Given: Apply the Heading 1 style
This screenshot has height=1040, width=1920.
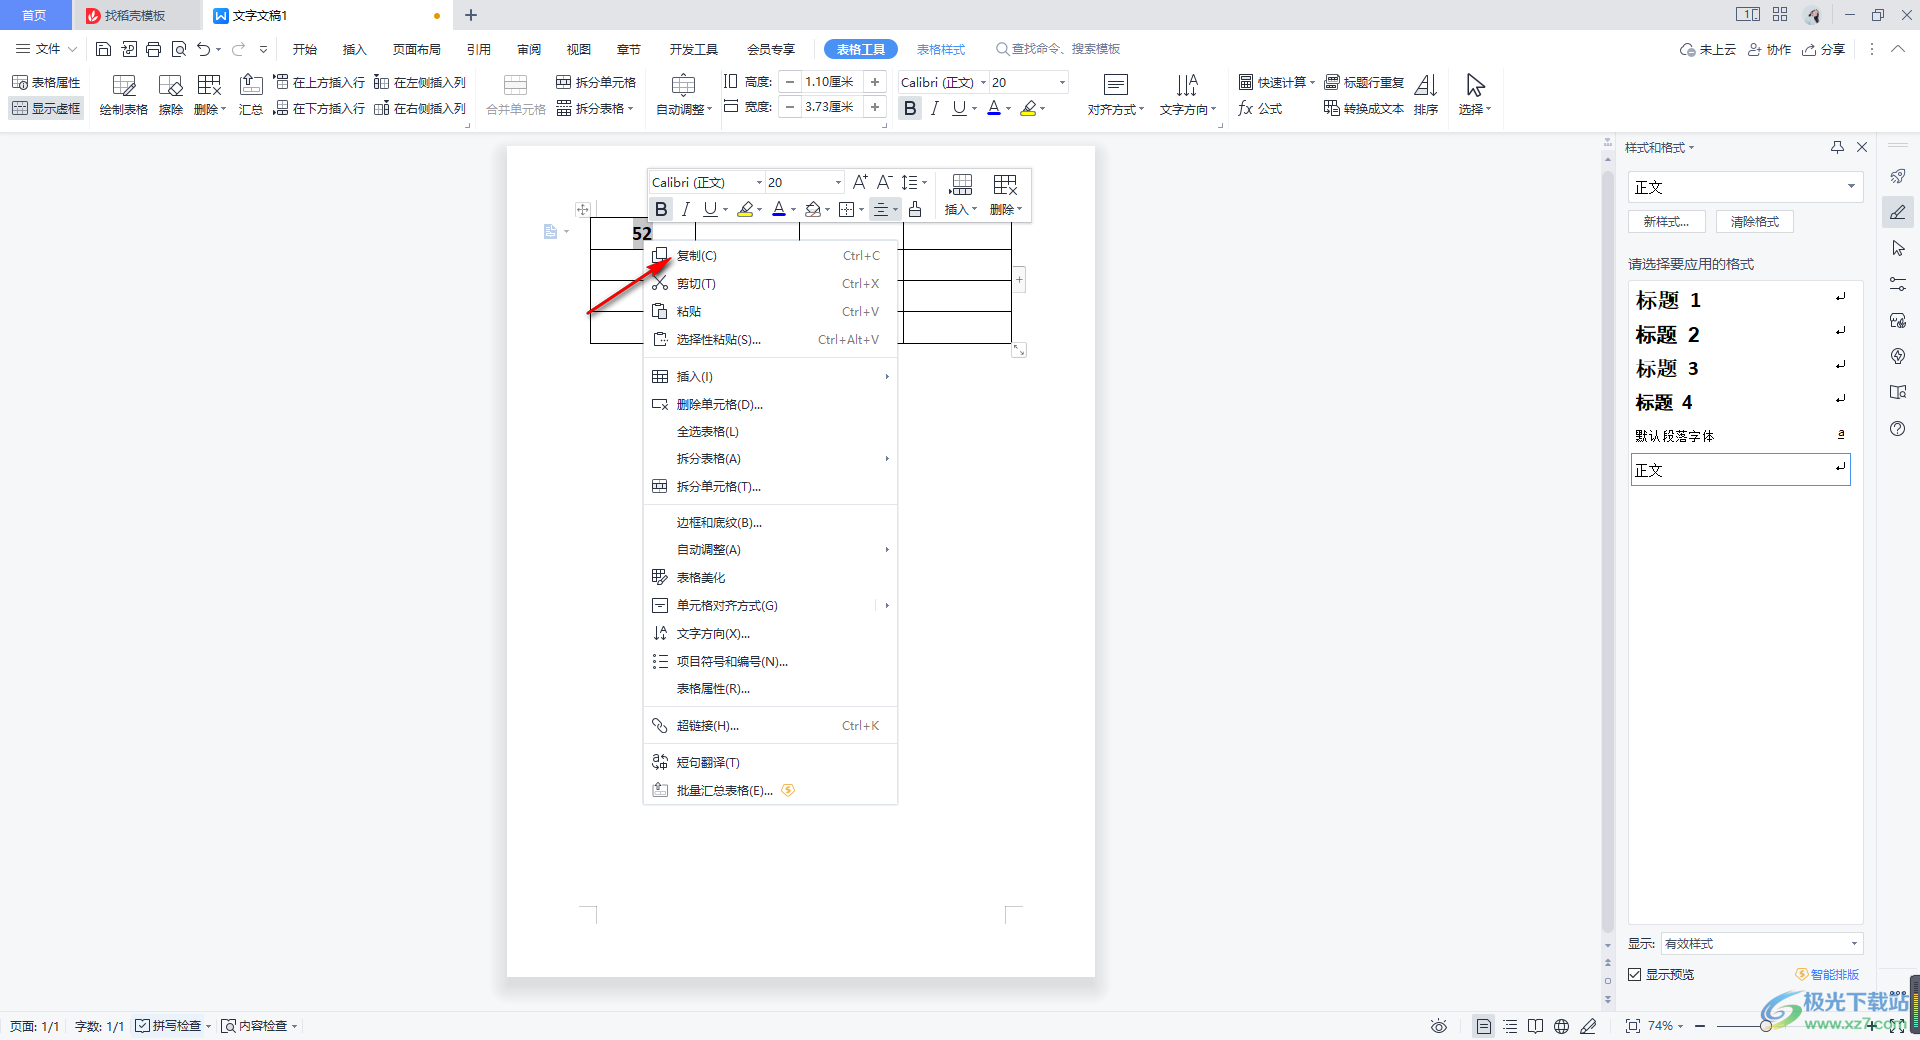Looking at the screenshot, I should (x=1740, y=300).
